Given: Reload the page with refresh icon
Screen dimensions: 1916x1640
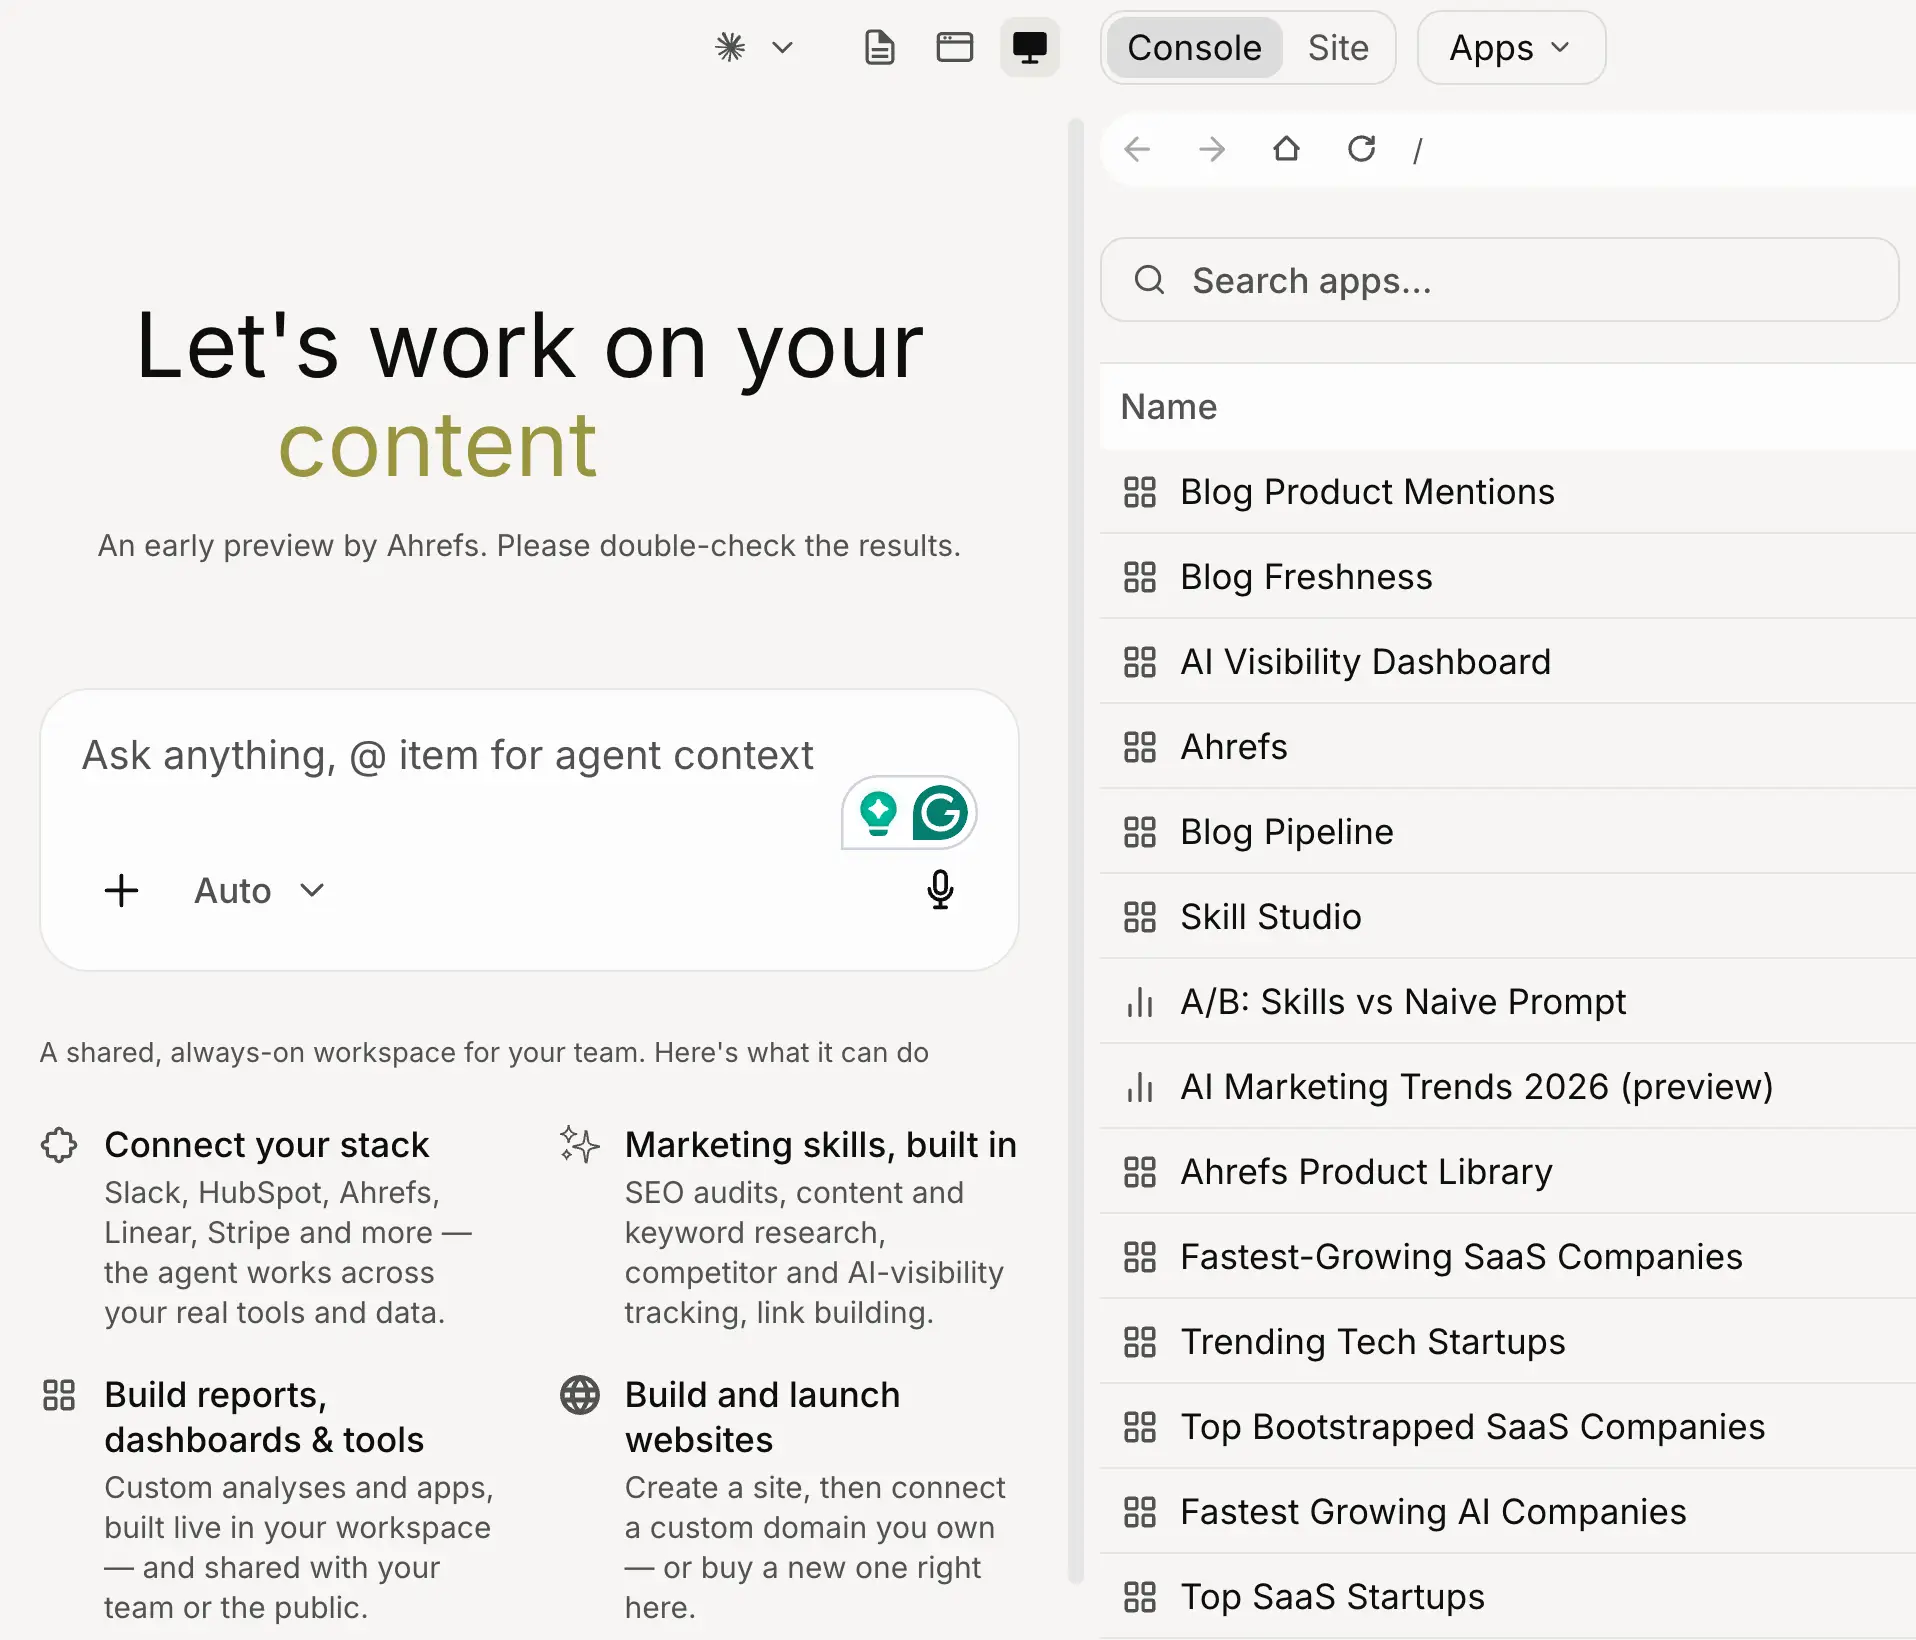Looking at the screenshot, I should 1361,149.
